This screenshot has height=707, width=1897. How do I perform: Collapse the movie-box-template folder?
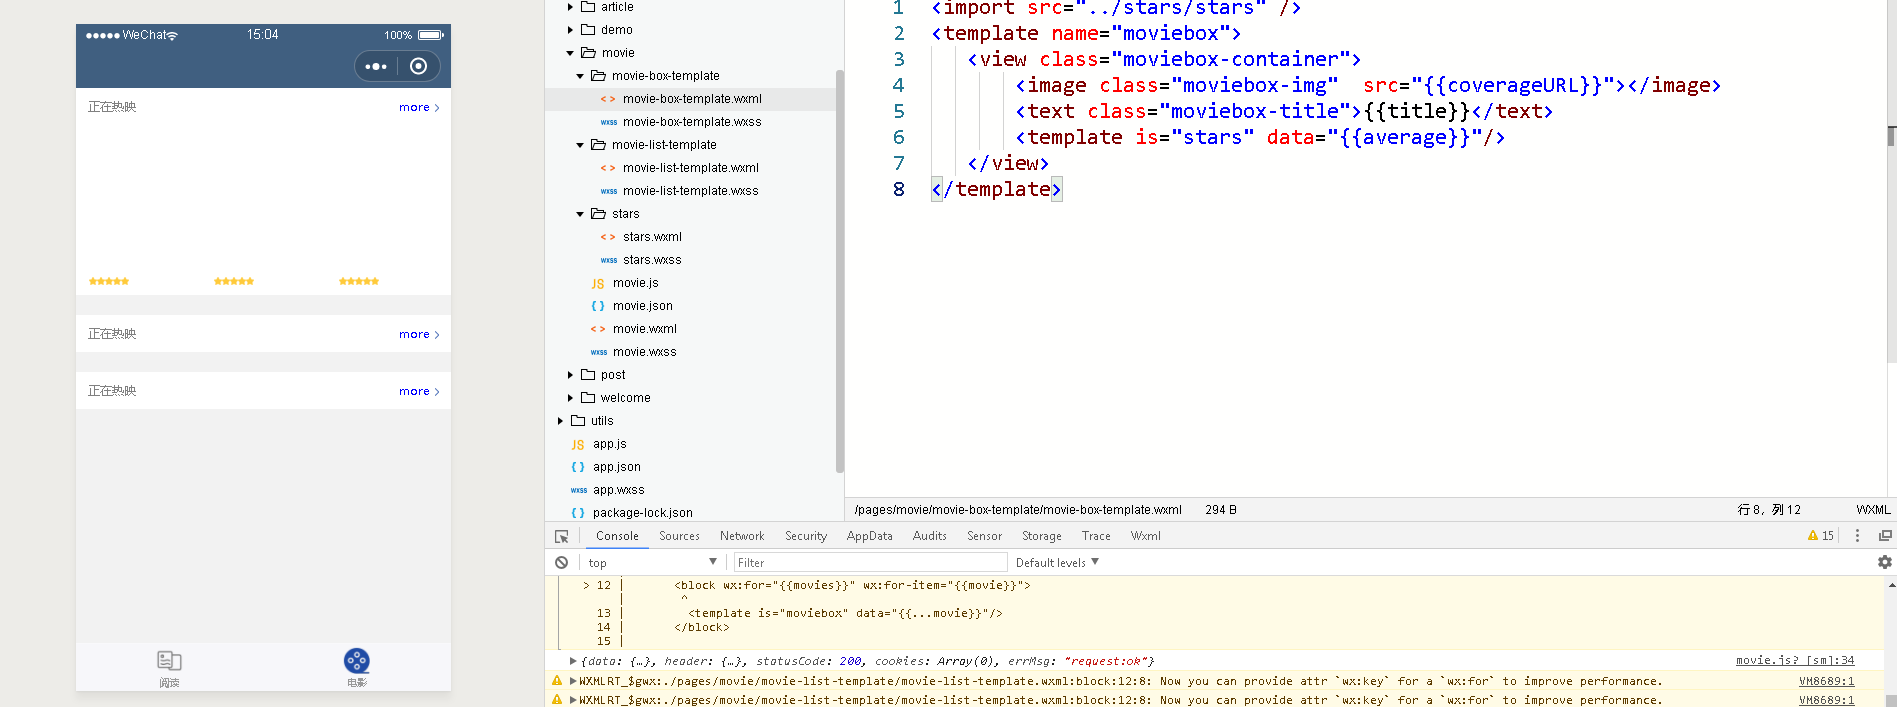[x=580, y=76]
